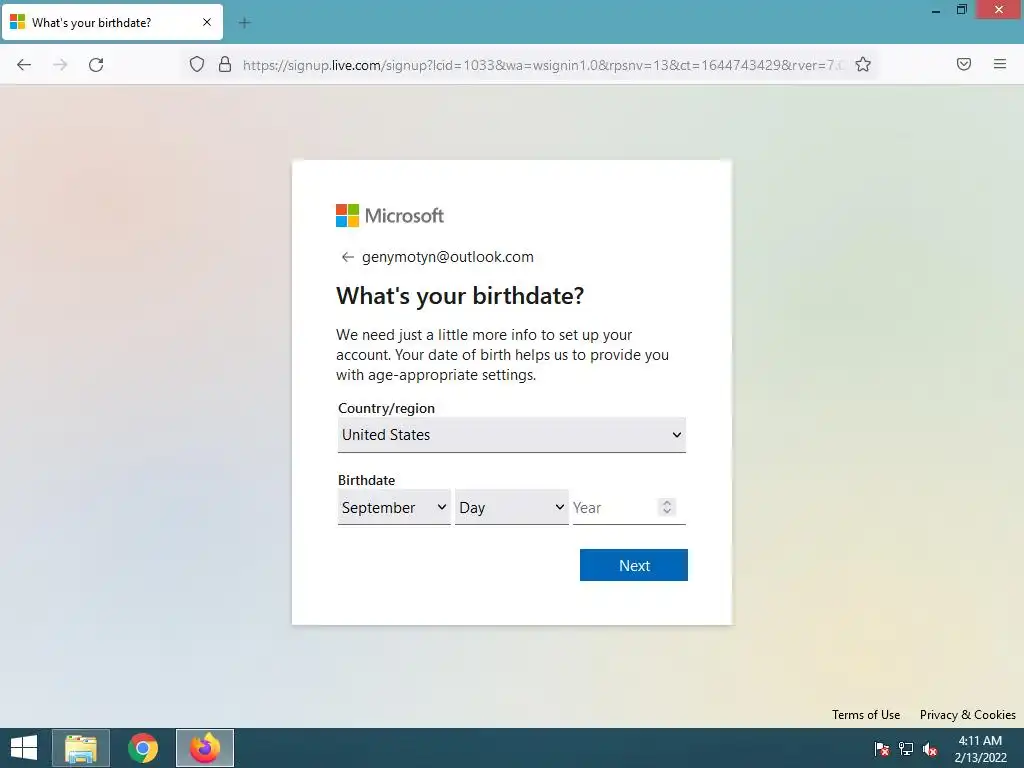Open the September month dropdown

[x=394, y=507]
